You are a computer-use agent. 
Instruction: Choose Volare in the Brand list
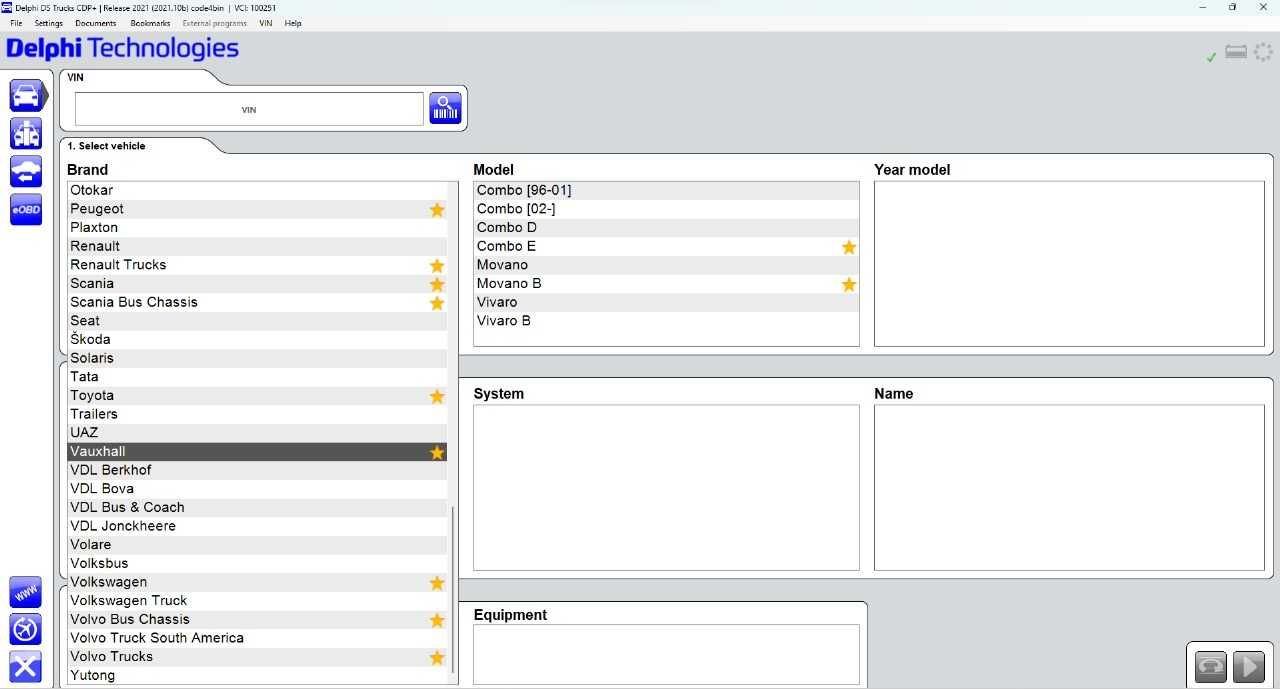tap(257, 545)
